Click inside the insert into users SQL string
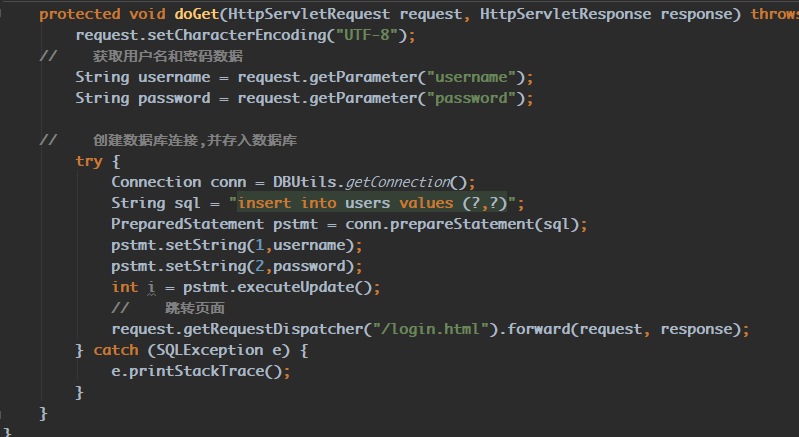 click(372, 203)
